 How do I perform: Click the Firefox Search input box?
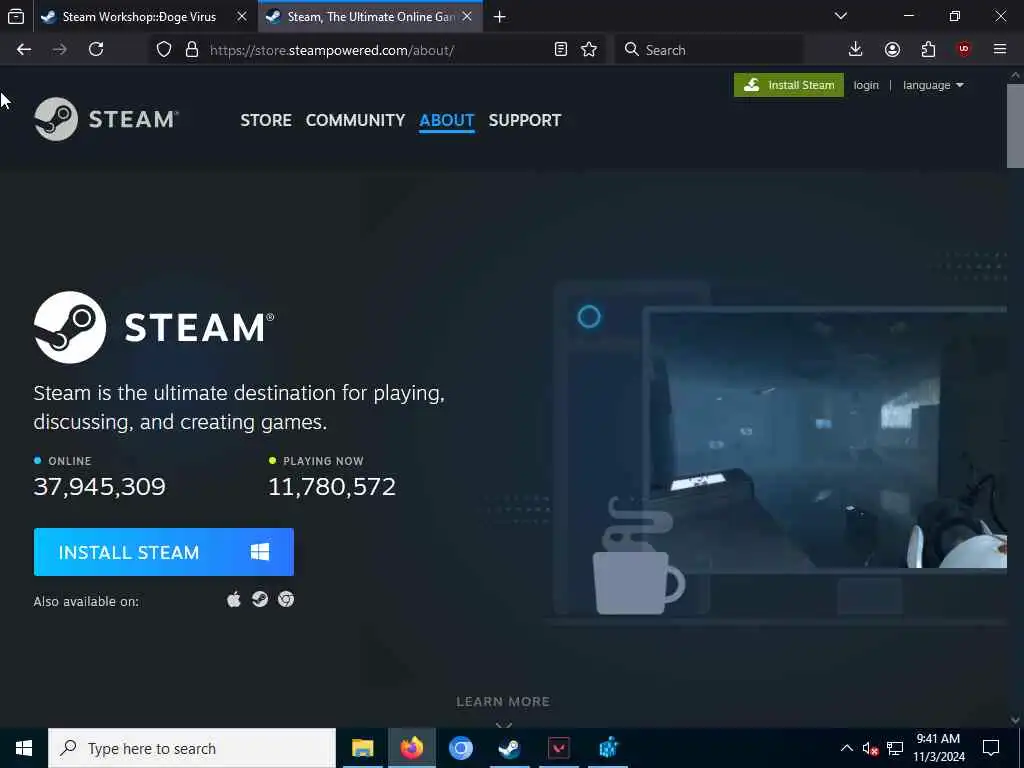click(x=709, y=50)
